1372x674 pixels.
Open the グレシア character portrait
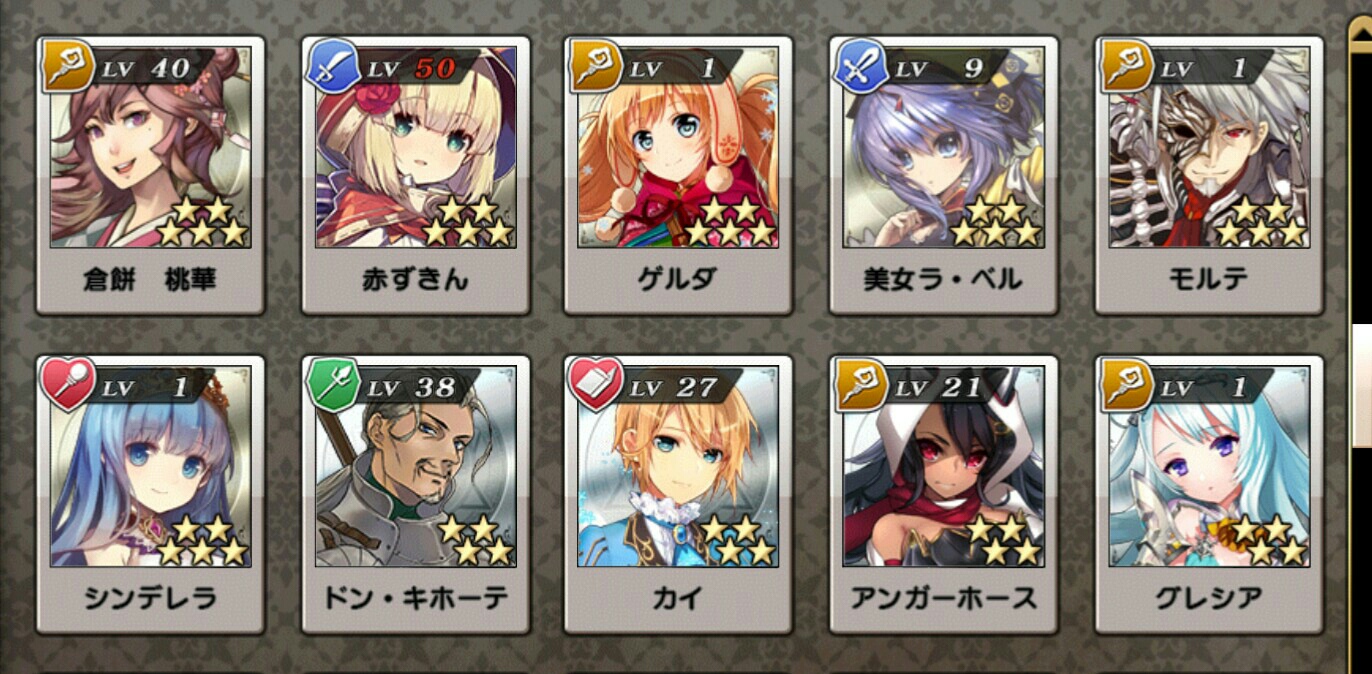pyautogui.click(x=1208, y=466)
